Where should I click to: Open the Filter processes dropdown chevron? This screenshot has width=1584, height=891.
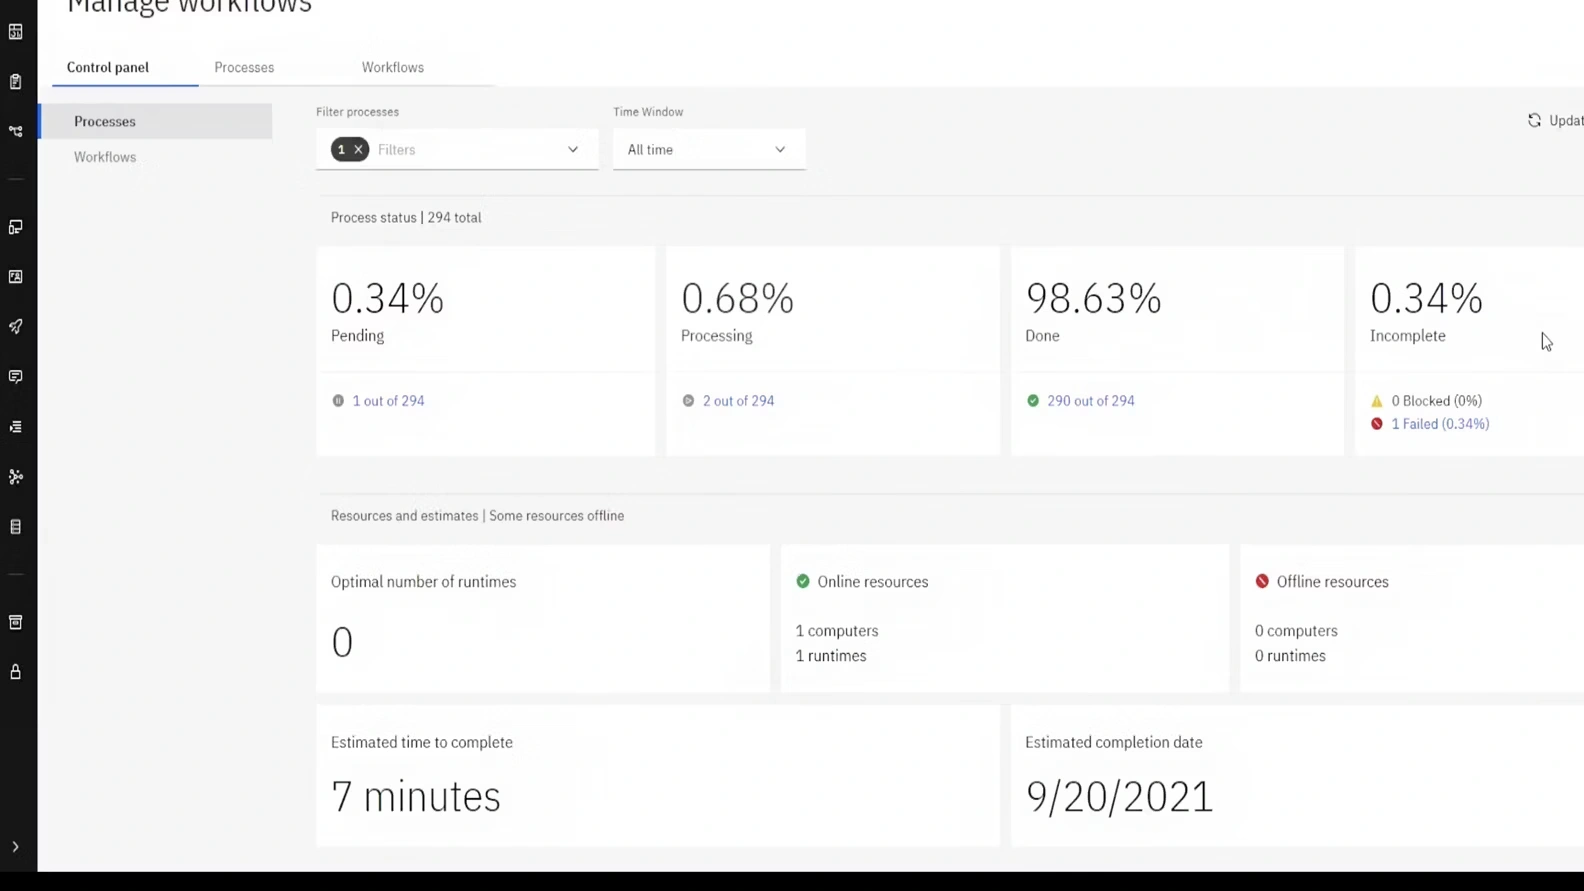[573, 150]
